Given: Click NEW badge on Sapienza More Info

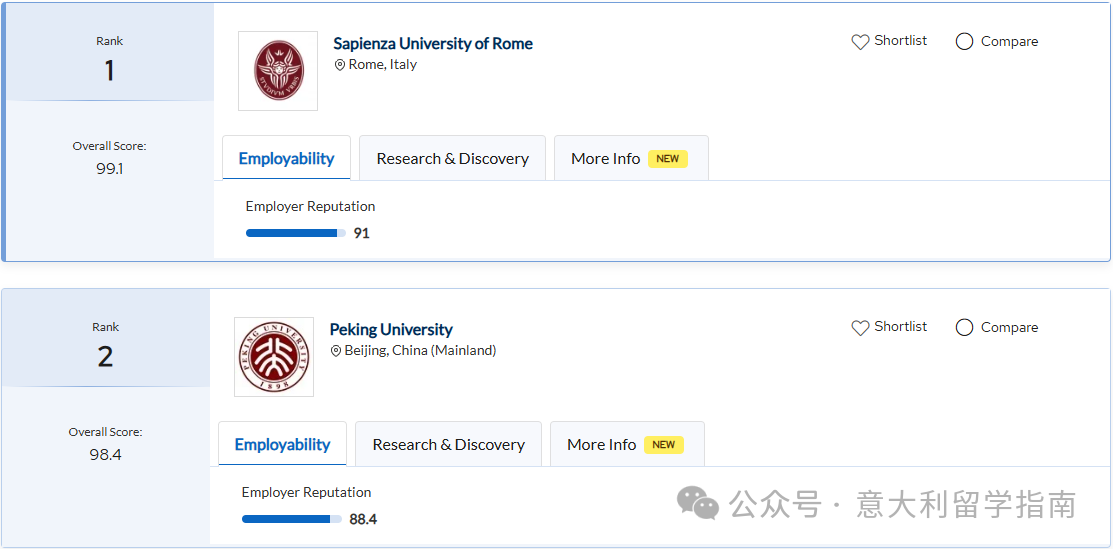Looking at the screenshot, I should coord(668,159).
